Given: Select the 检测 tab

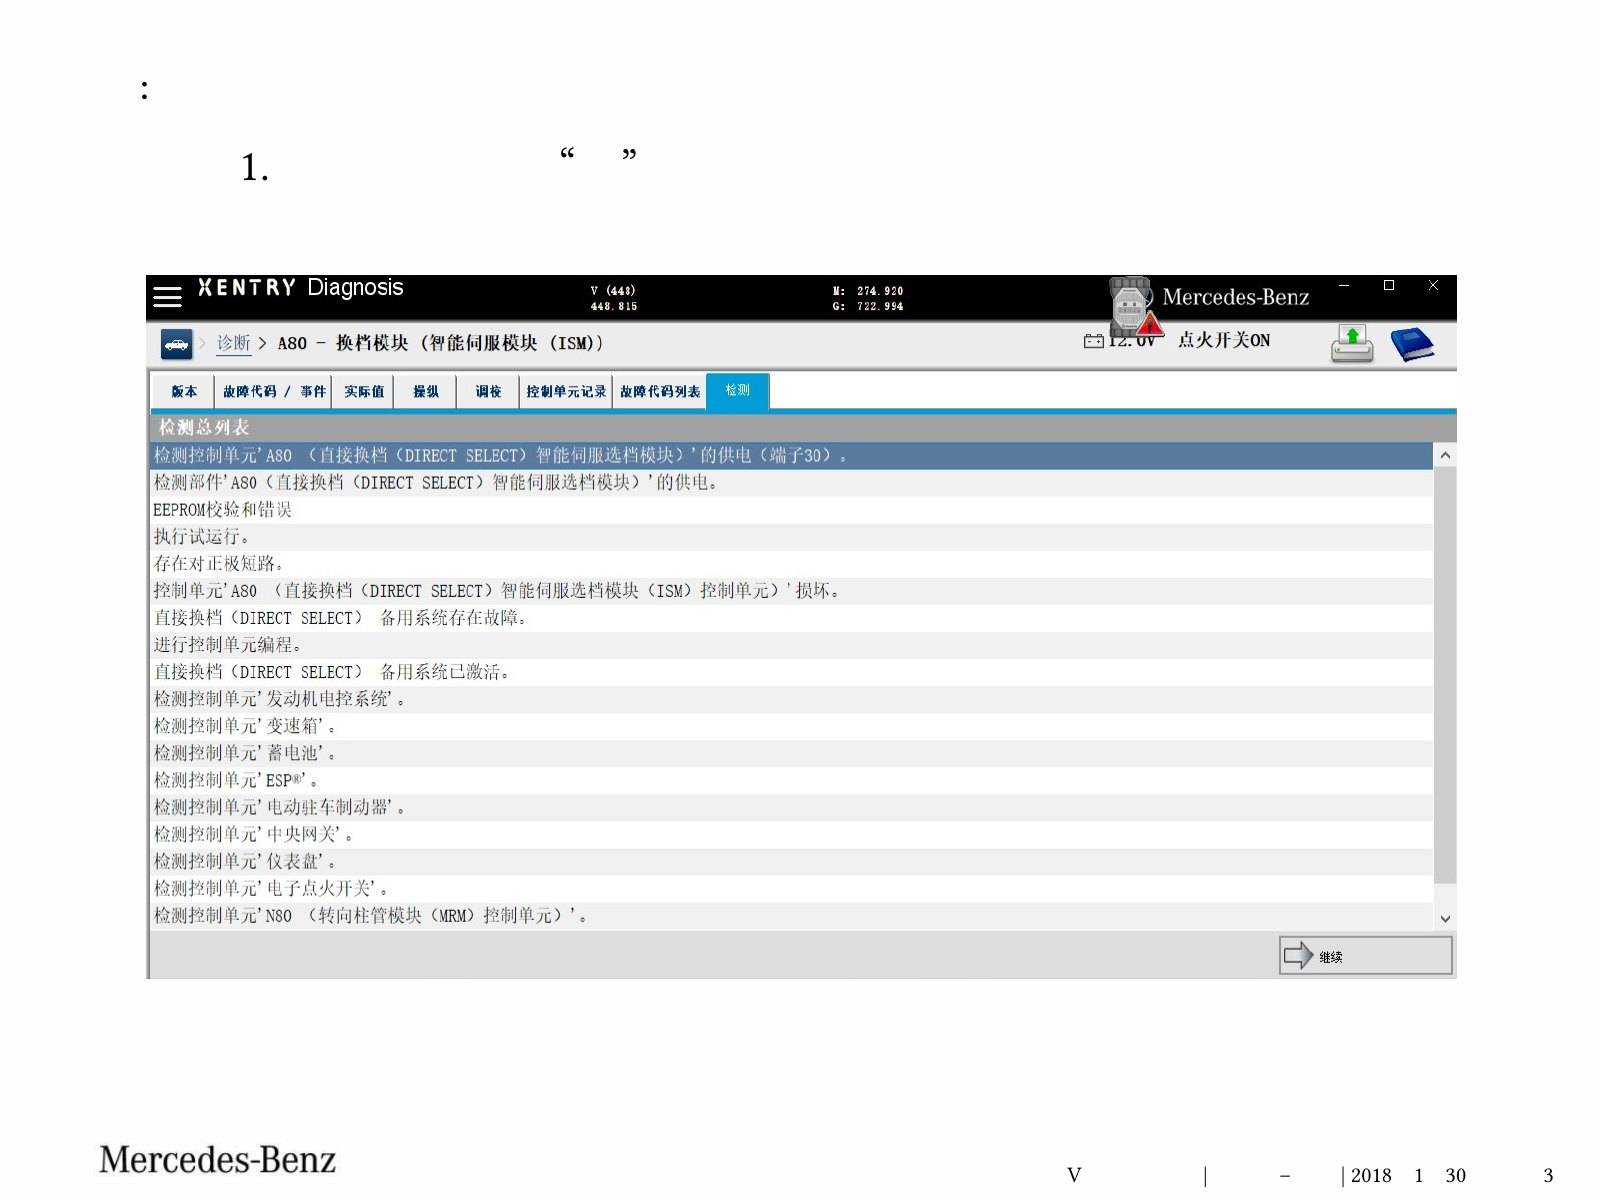Looking at the screenshot, I should tap(738, 390).
